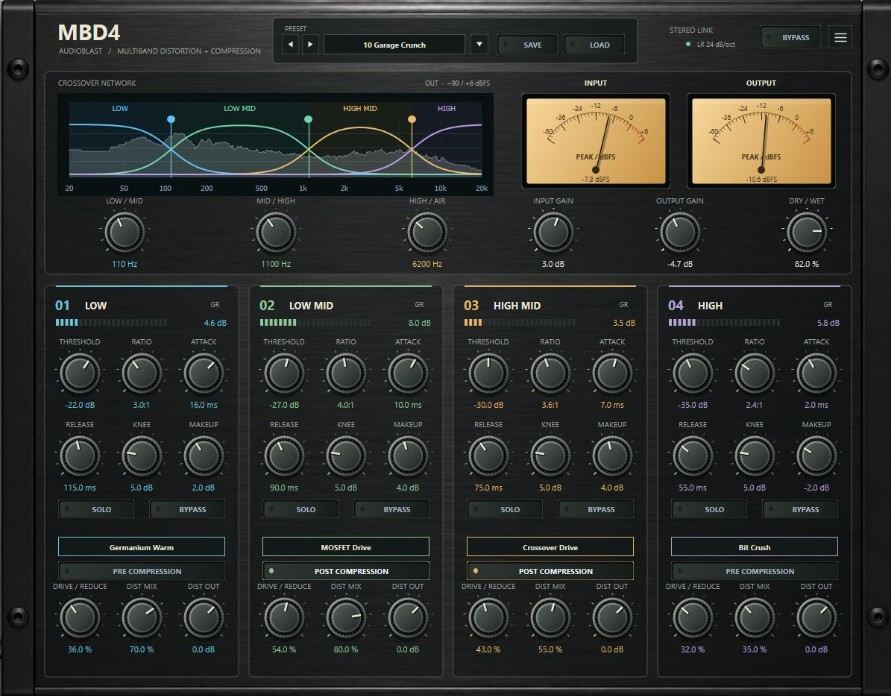Click the LOW band Threshold knob
891x696 pixels.
click(x=80, y=373)
